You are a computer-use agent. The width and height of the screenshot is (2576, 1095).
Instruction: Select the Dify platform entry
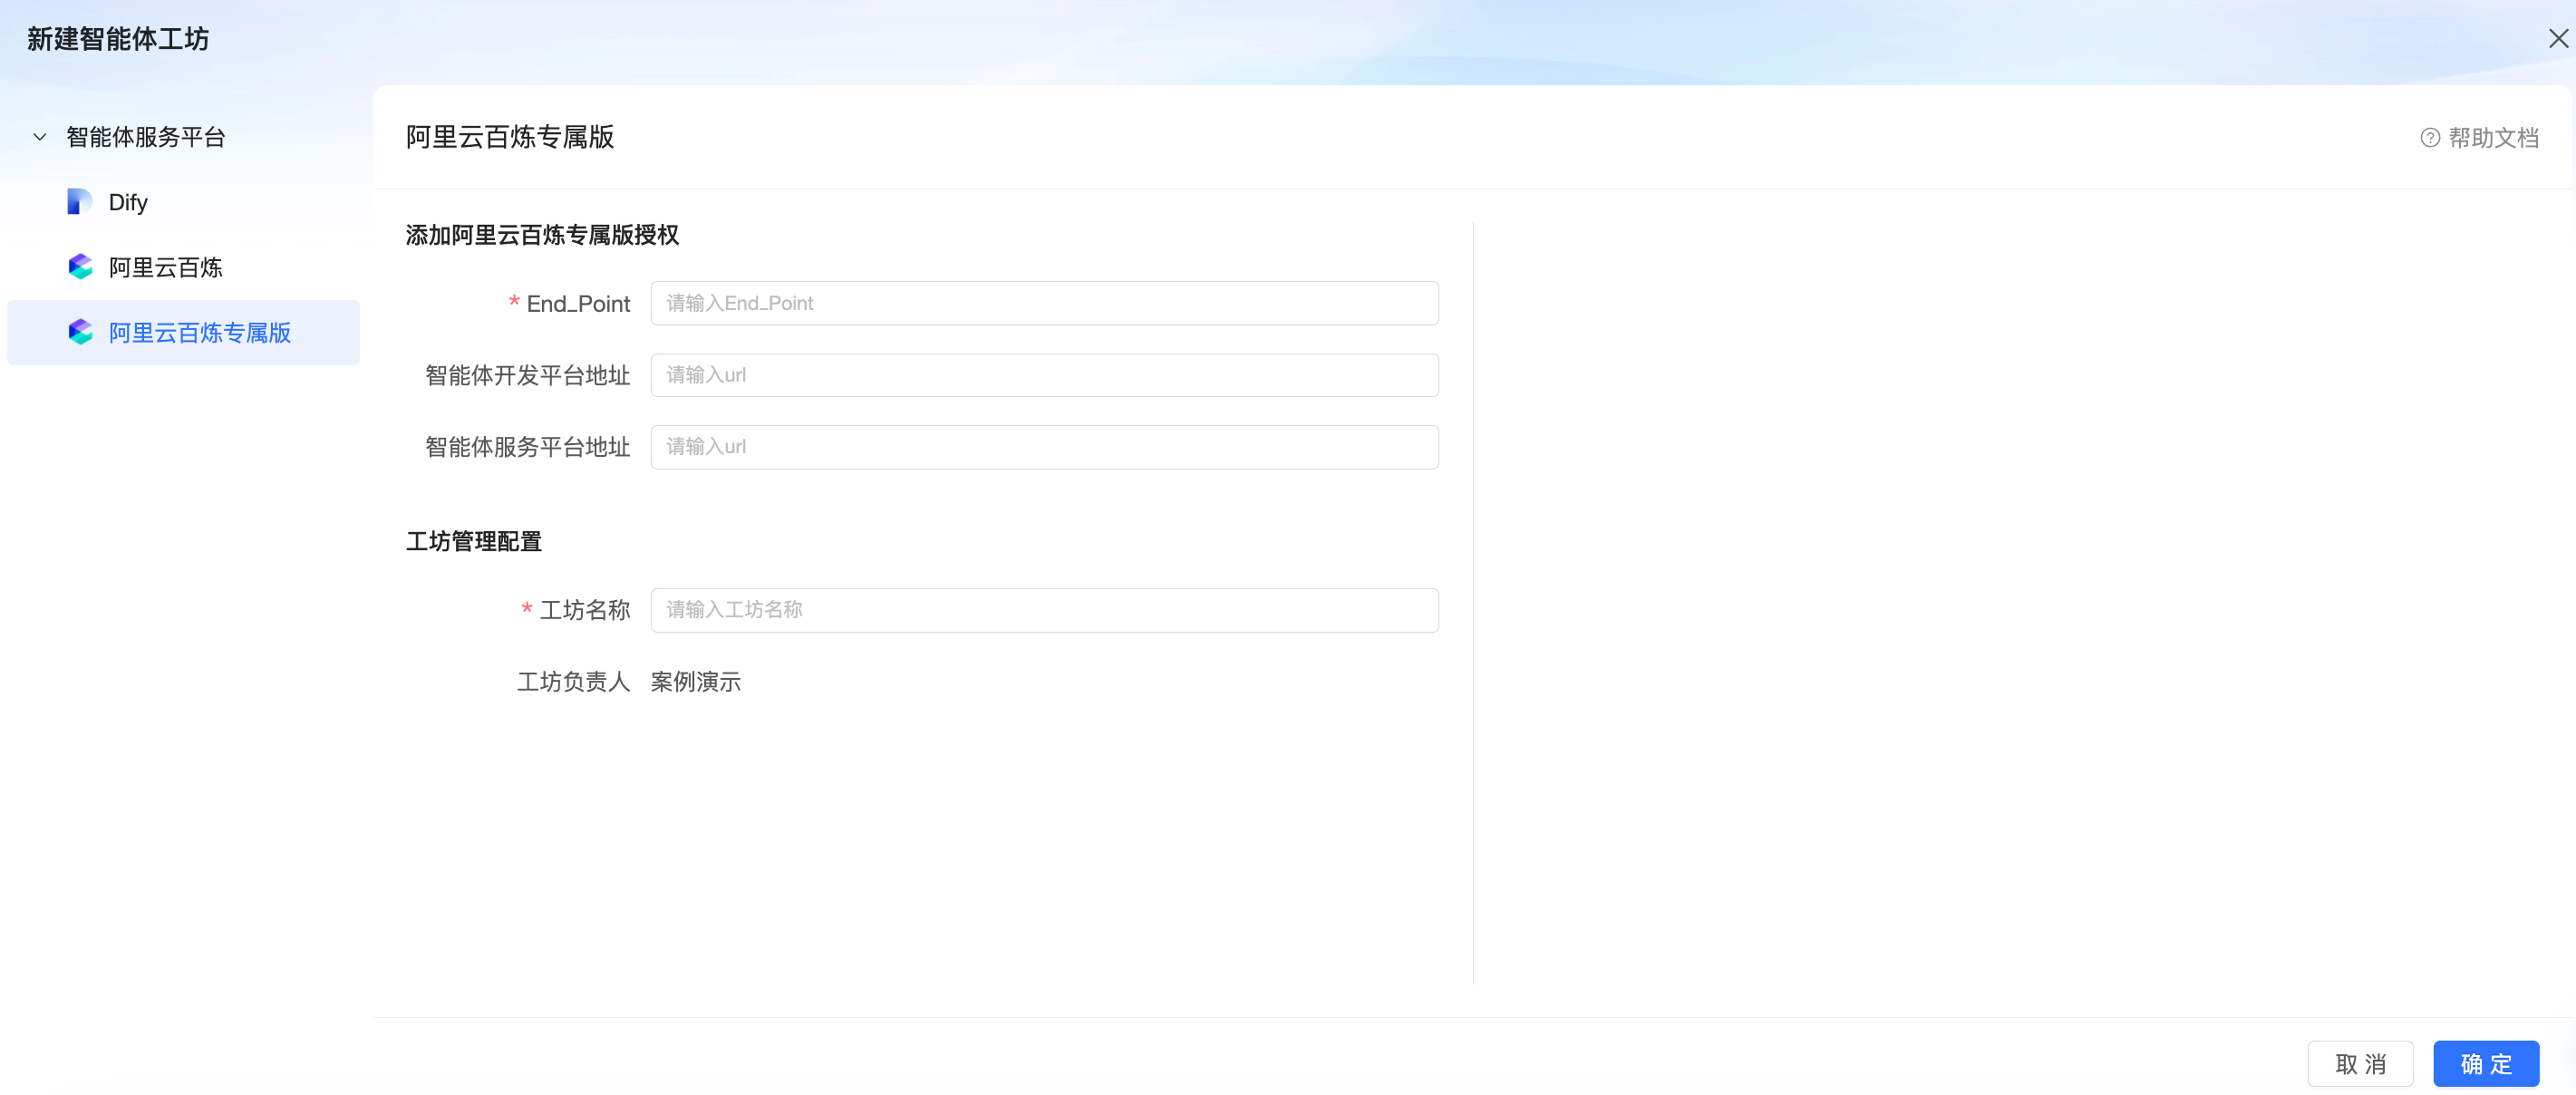click(x=183, y=202)
